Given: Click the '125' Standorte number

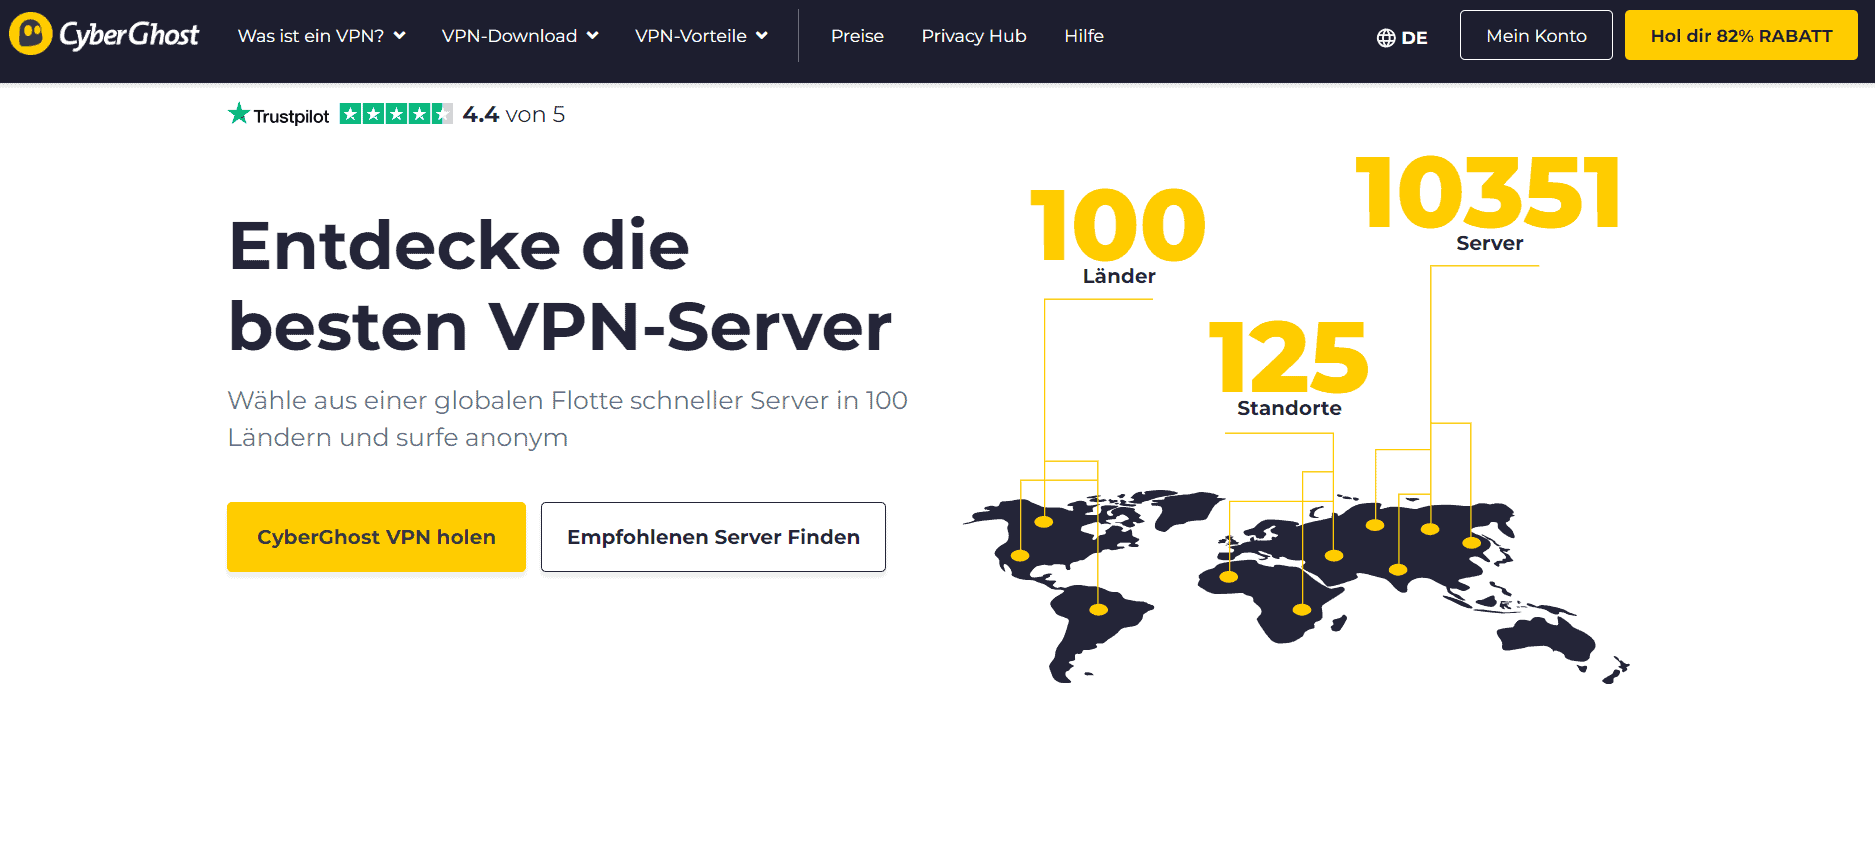Looking at the screenshot, I should coord(1289,357).
